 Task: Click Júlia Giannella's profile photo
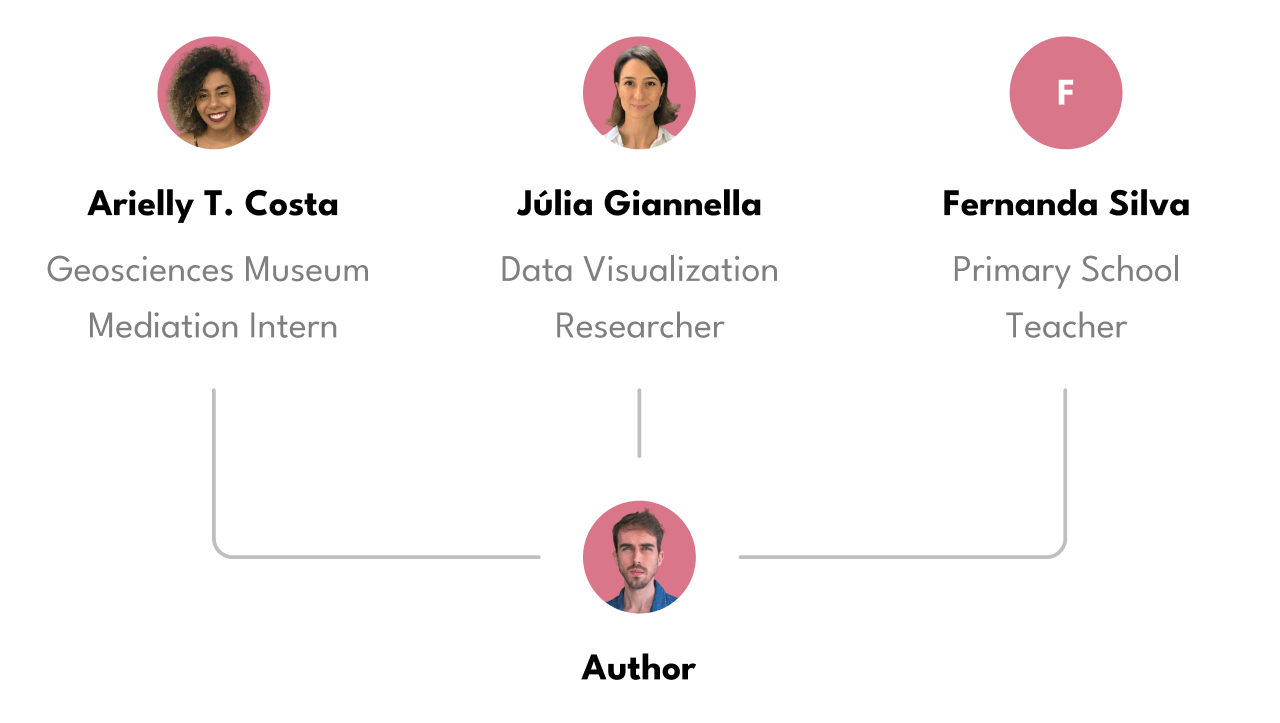point(639,93)
